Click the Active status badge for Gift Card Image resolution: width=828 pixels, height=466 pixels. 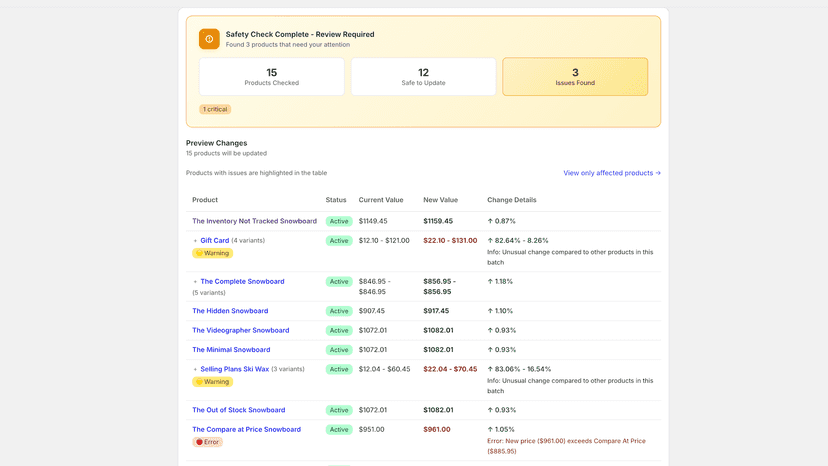339,241
